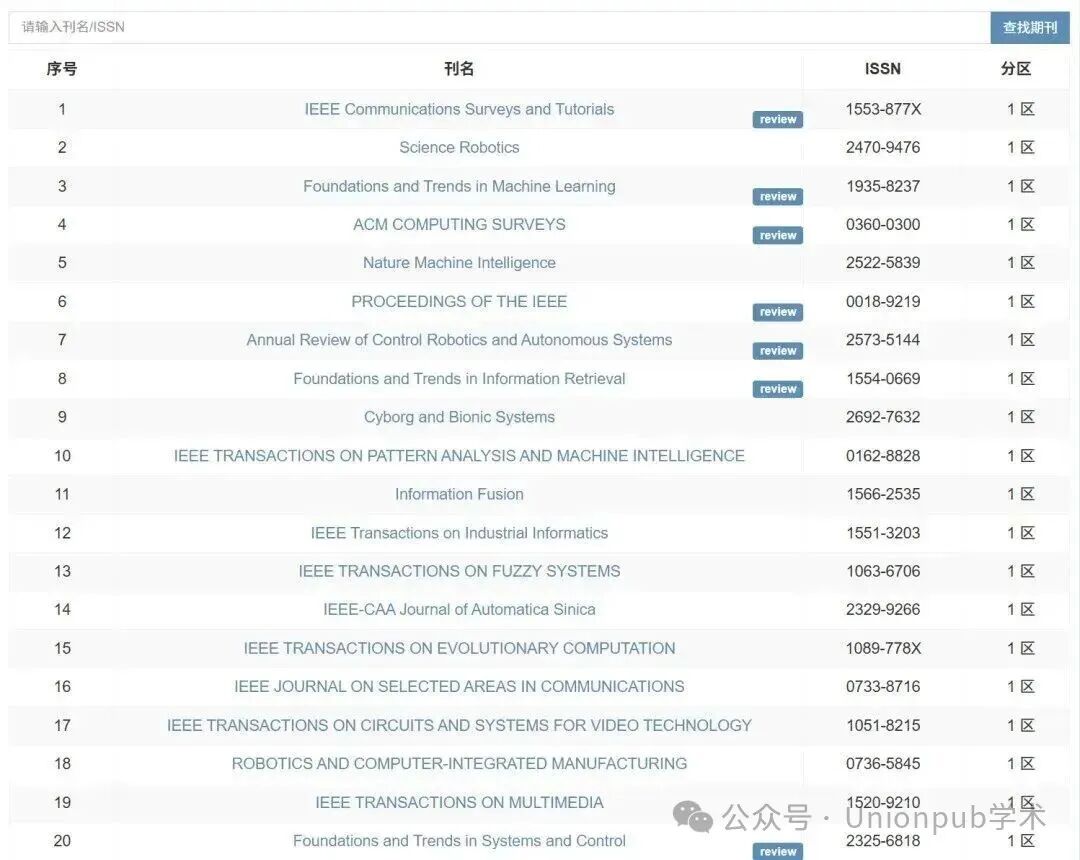
Task: Click the journal name/ISSN search input field
Action: coord(499,27)
